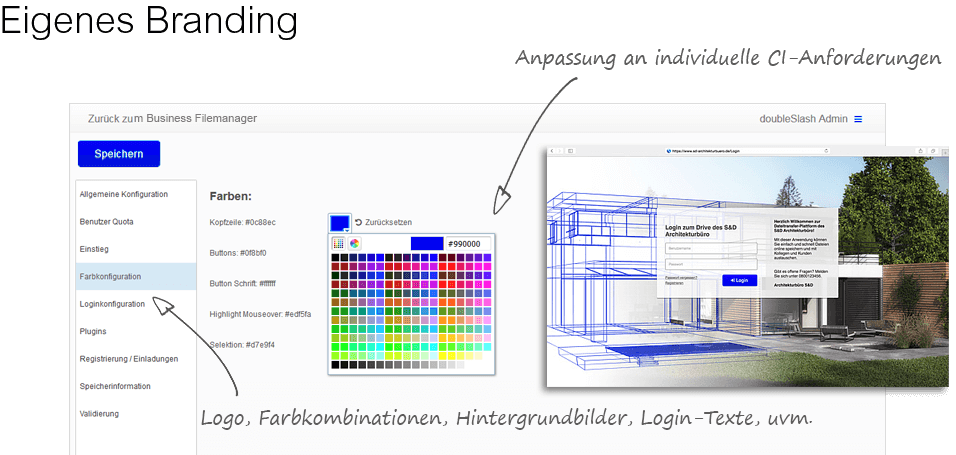Click the Farben: heading
Image resolution: width=956 pixels, height=455 pixels.
pyautogui.click(x=231, y=196)
